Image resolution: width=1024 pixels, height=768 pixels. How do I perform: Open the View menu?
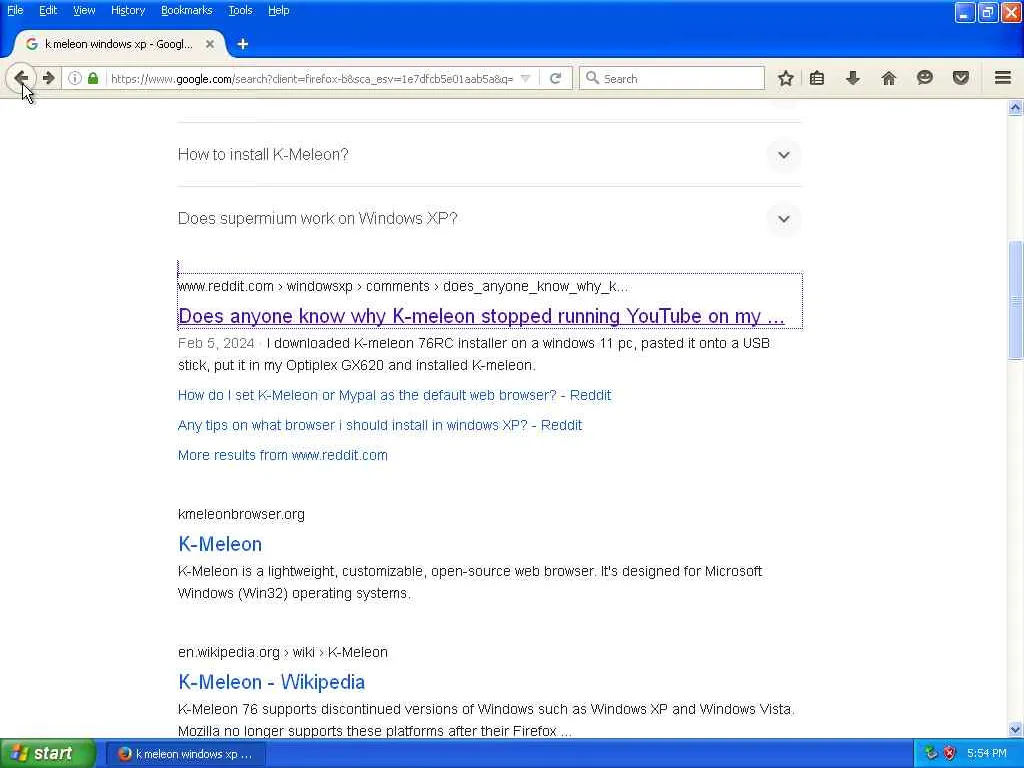[84, 10]
